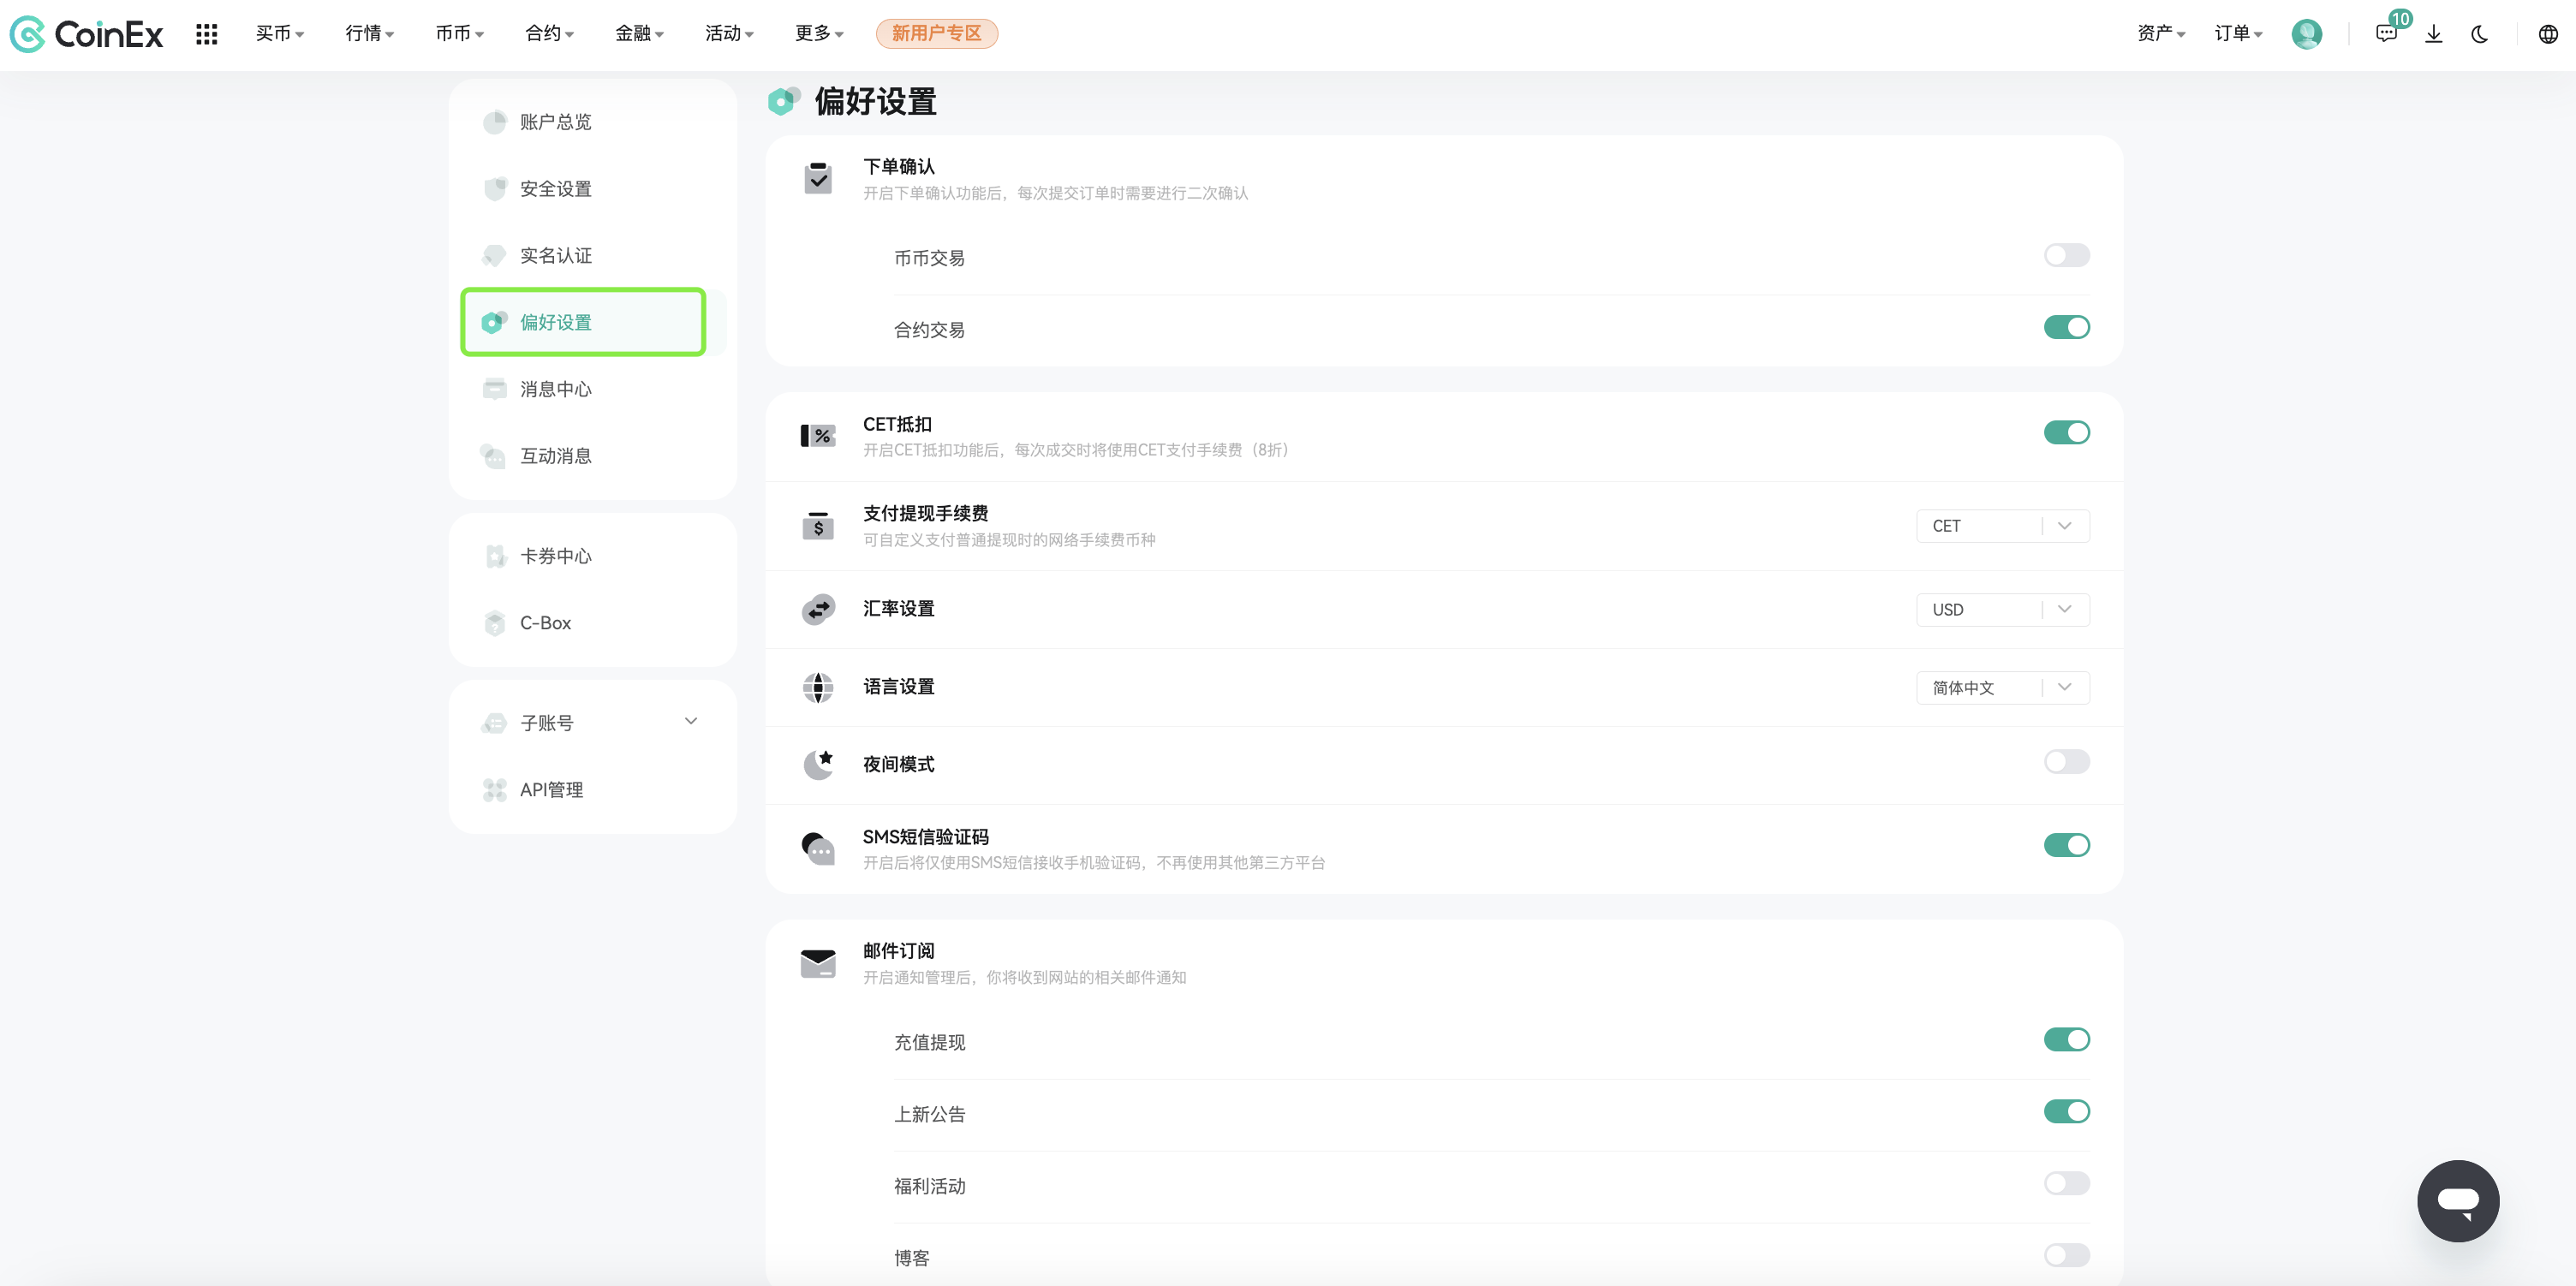This screenshot has width=2576, height=1286.
Task: Click the SMS短信验证码 chat icon
Action: (818, 848)
